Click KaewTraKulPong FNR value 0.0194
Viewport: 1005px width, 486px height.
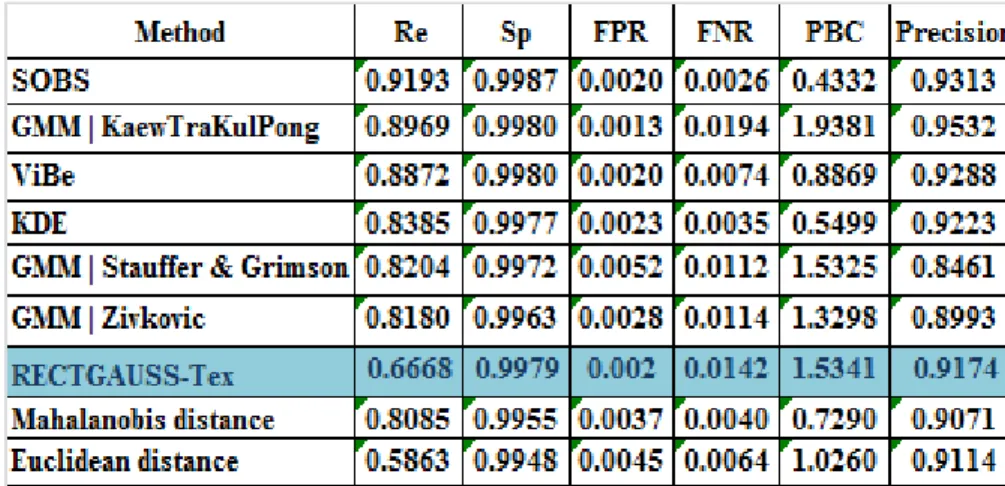coord(725,128)
